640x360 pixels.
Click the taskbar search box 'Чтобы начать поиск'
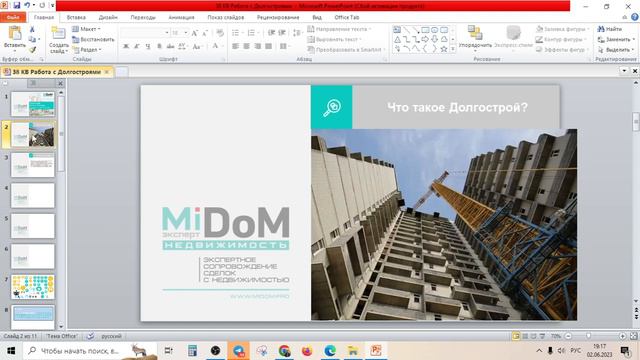90,351
